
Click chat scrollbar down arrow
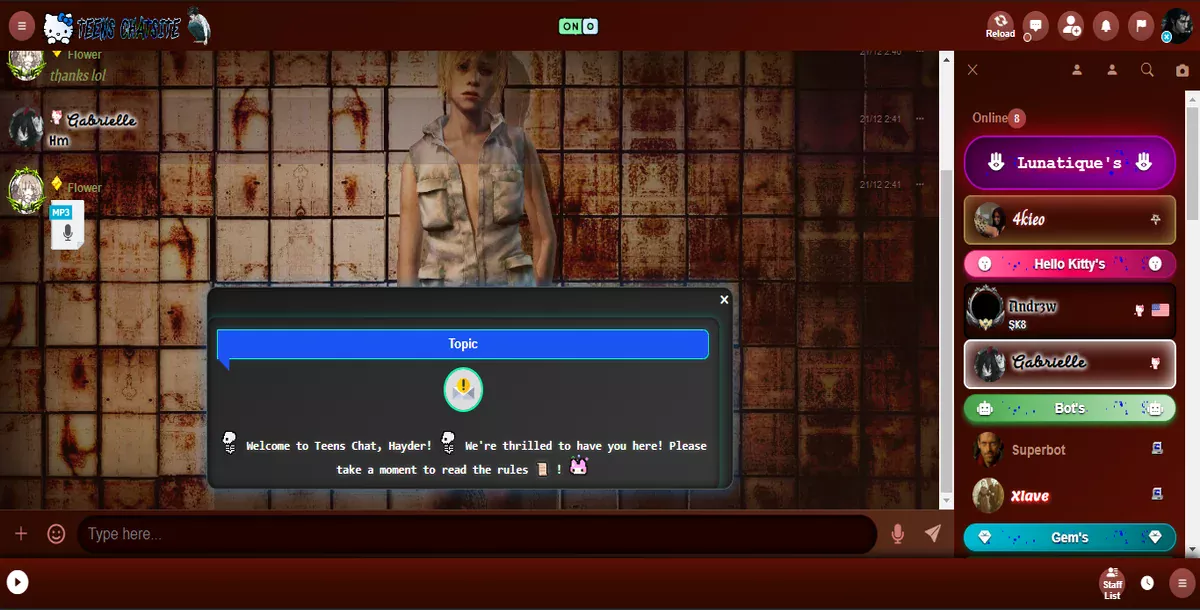pos(947,500)
